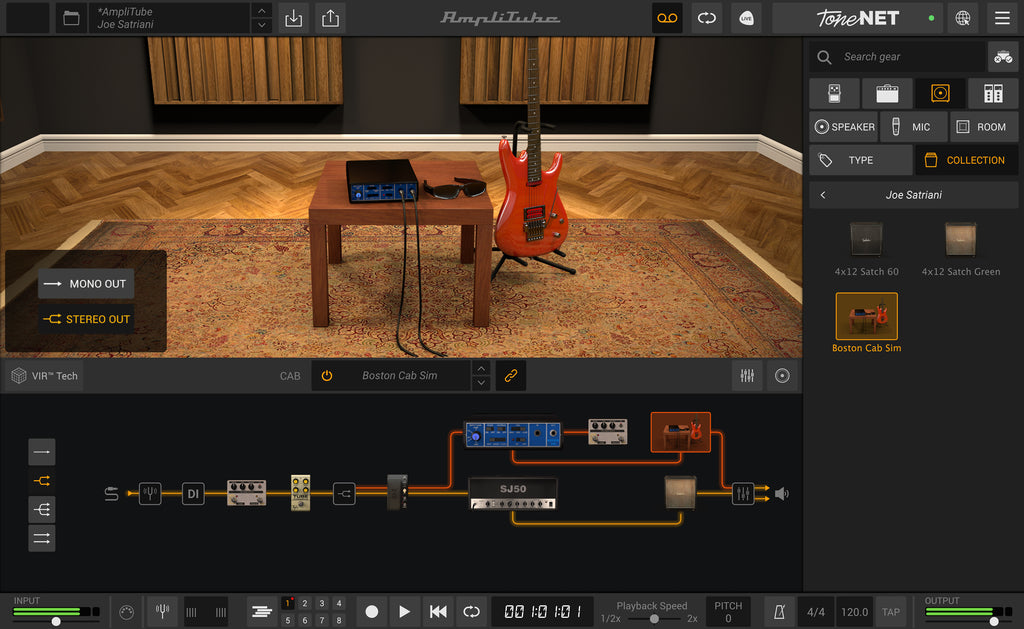
Task: Click the save preset icon
Action: (294, 18)
